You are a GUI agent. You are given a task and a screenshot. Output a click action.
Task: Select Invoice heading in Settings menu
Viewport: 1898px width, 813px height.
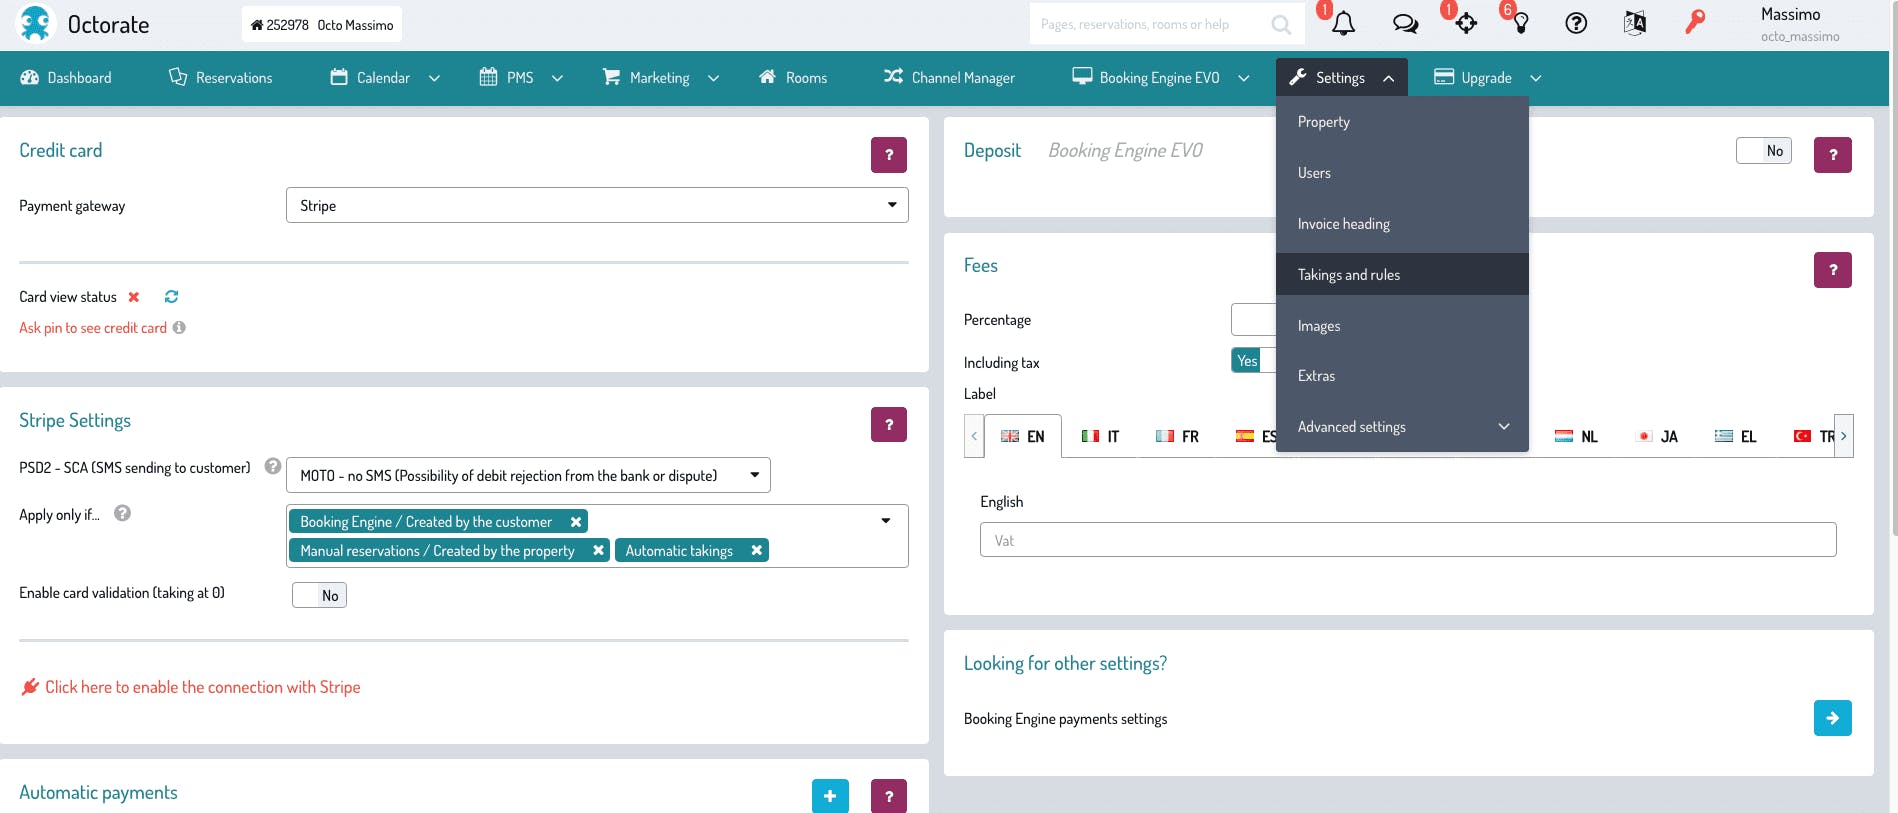click(1402, 224)
